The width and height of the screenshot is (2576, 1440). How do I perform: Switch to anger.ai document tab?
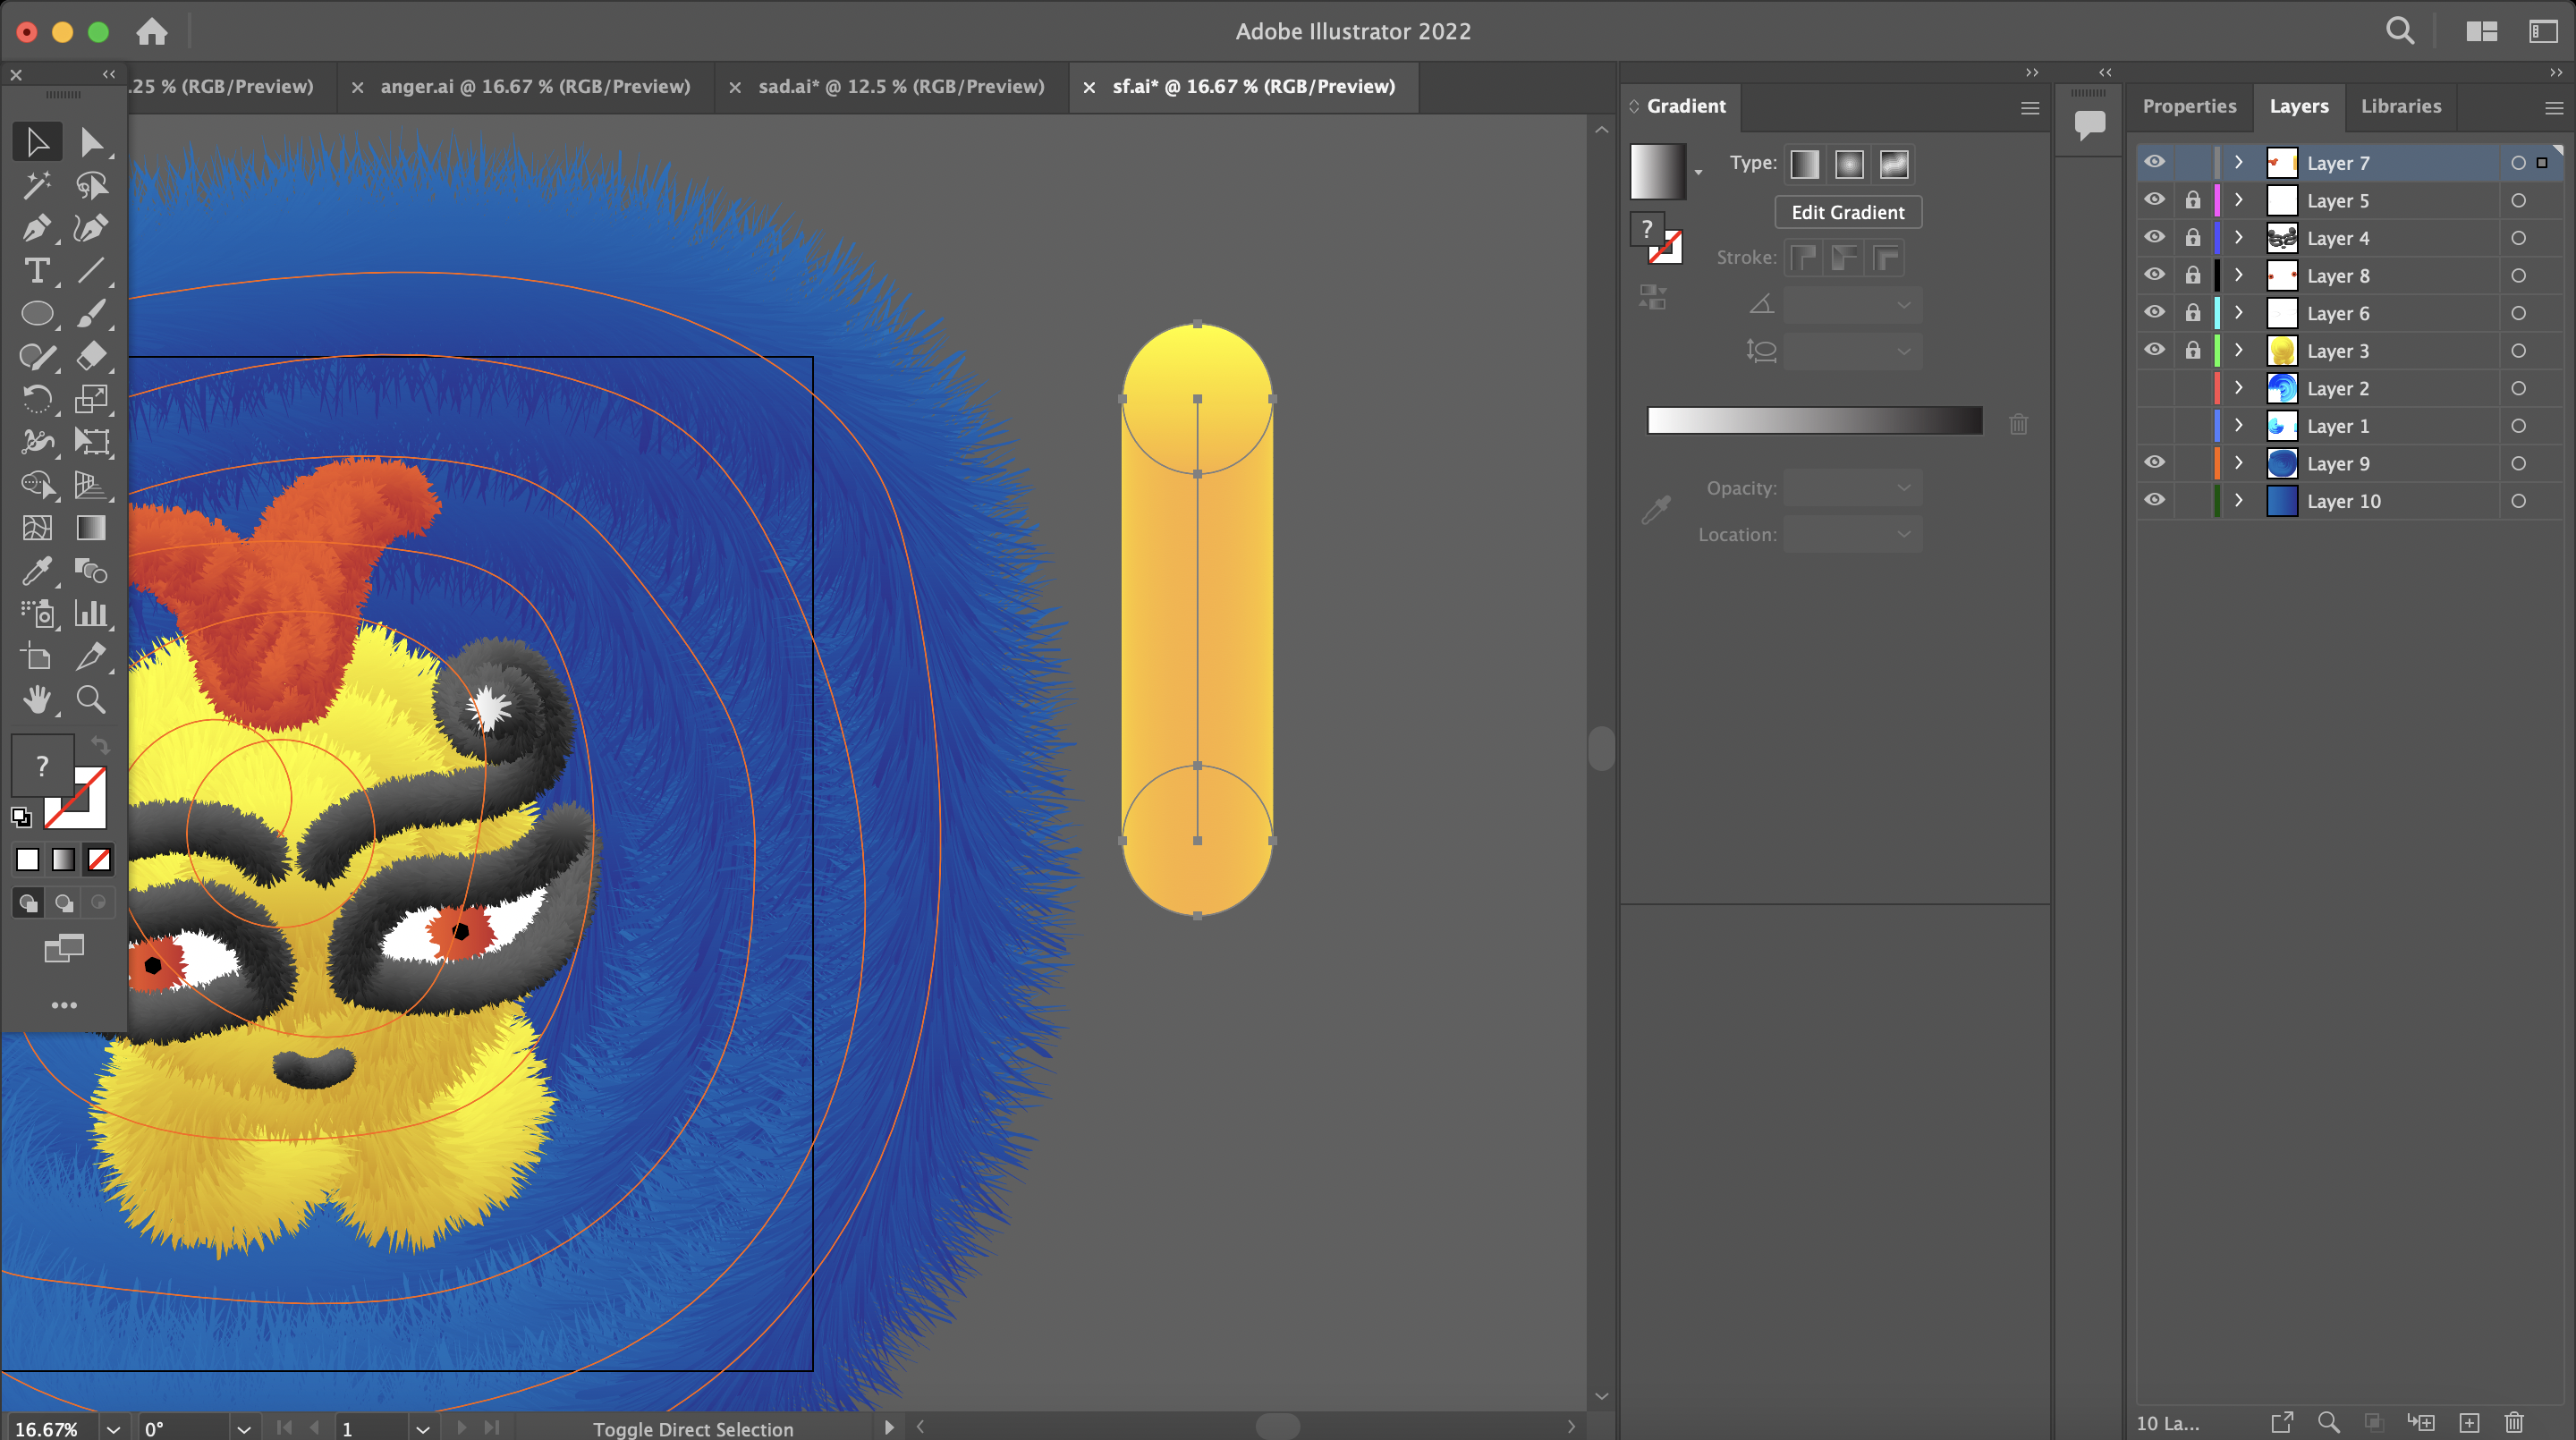click(535, 87)
